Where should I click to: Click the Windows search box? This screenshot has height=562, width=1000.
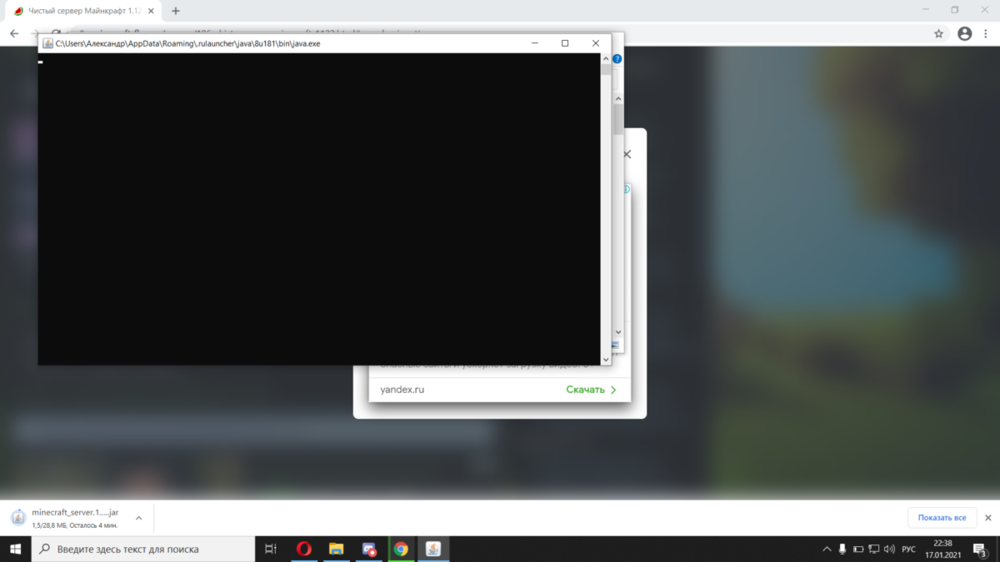click(143, 549)
